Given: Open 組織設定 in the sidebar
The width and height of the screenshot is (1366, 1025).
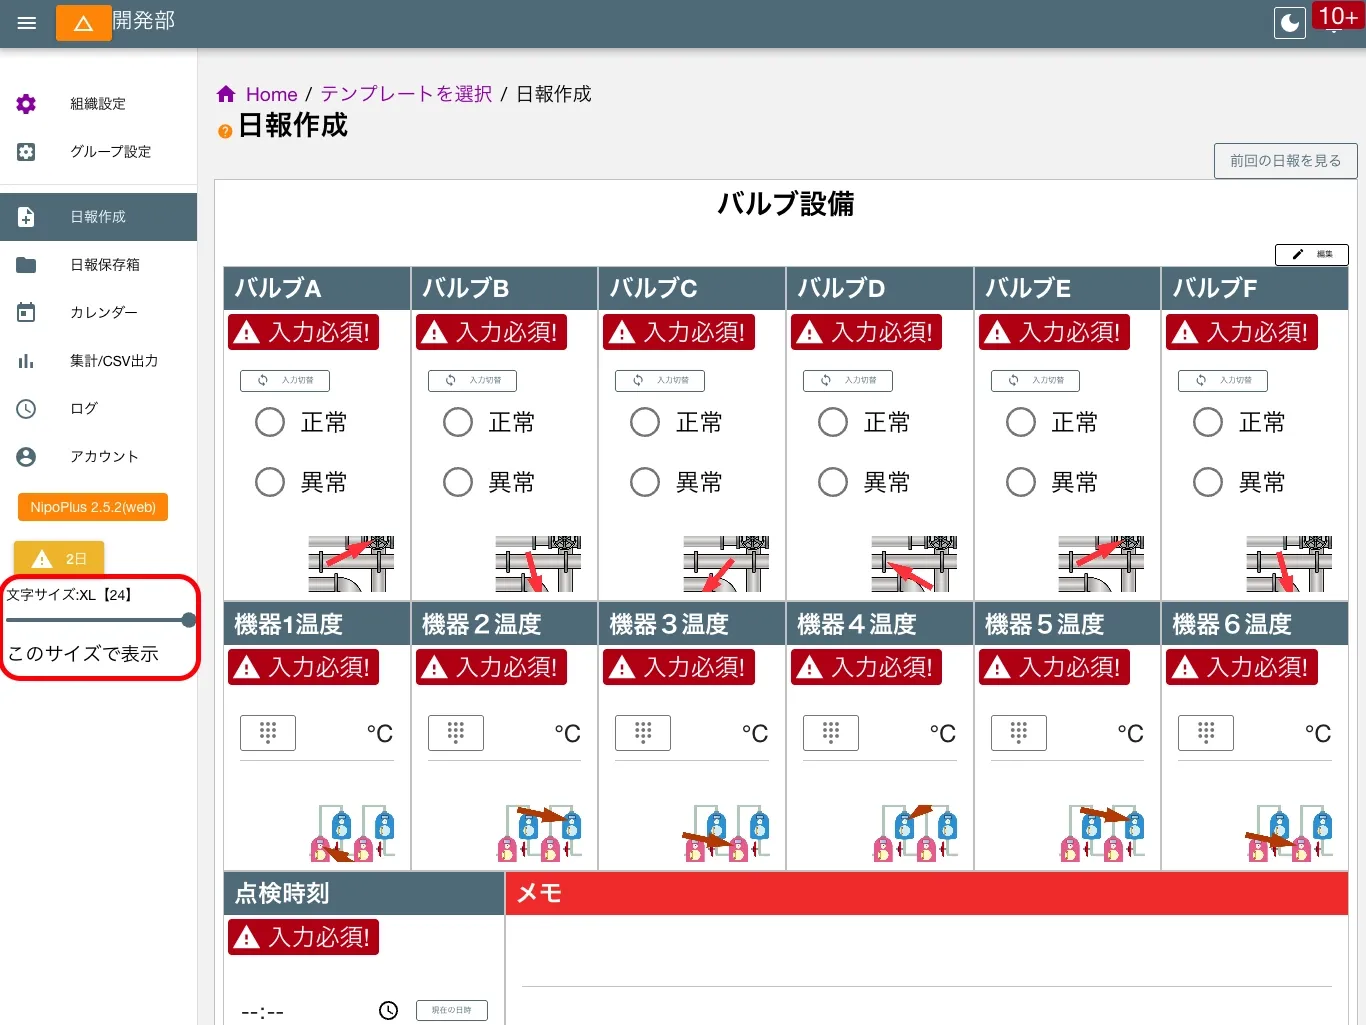Looking at the screenshot, I should pyautogui.click(x=98, y=104).
